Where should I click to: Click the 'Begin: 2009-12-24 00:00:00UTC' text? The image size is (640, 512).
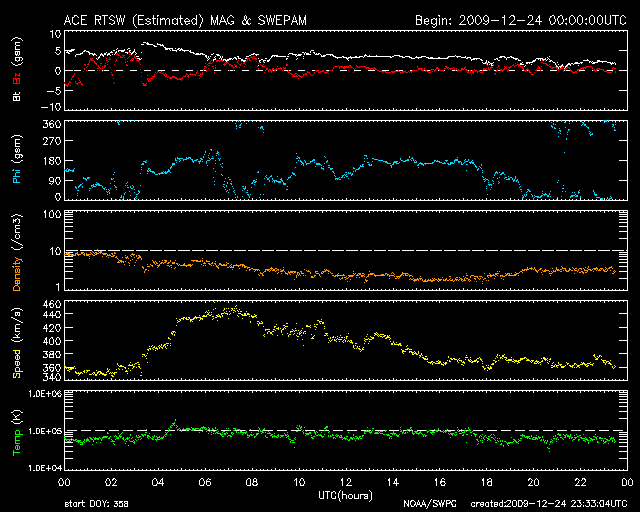pos(521,20)
